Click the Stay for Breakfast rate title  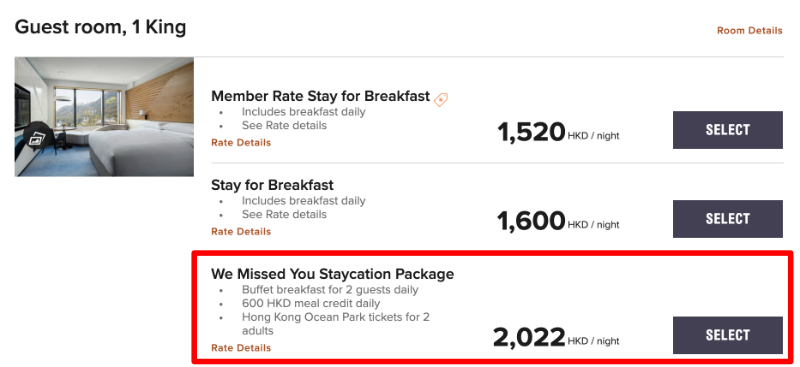pos(272,185)
